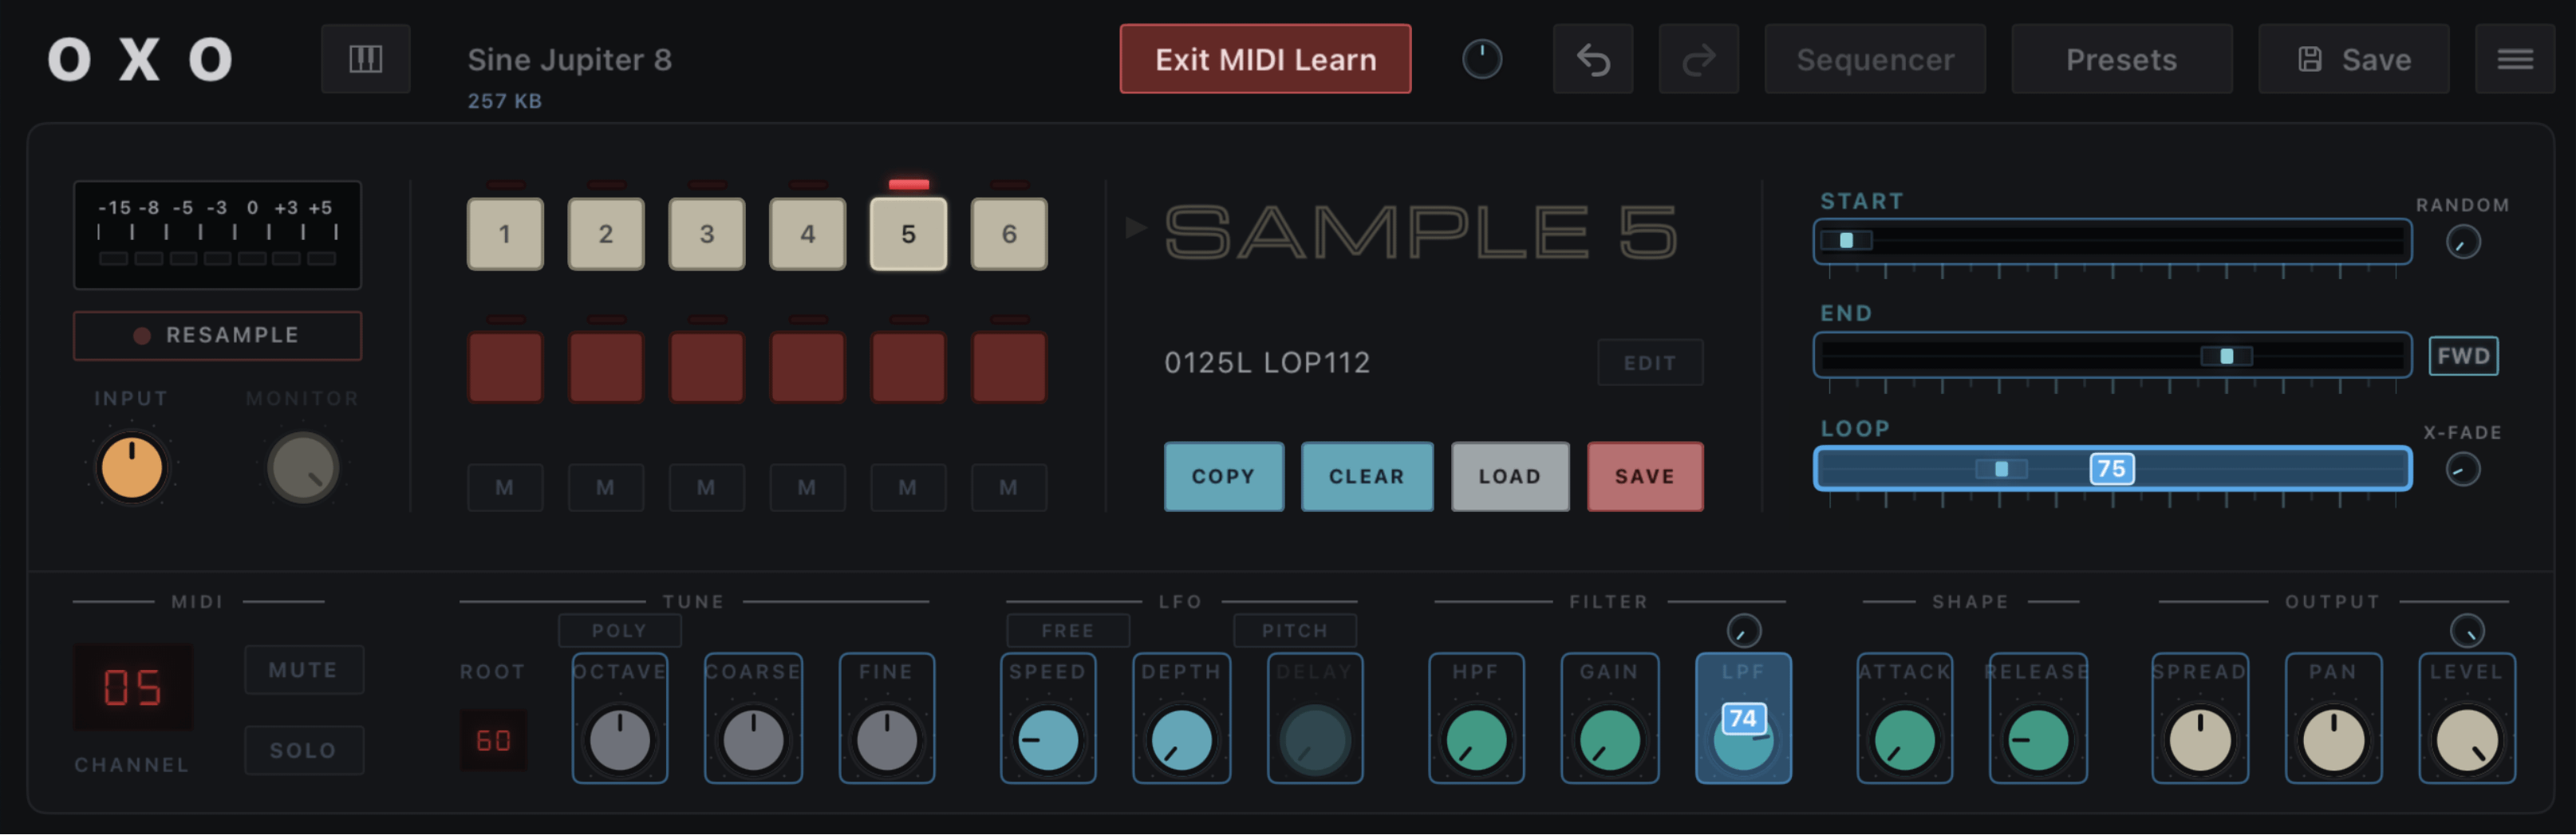
Task: Open the Sequencer view
Action: point(1875,60)
